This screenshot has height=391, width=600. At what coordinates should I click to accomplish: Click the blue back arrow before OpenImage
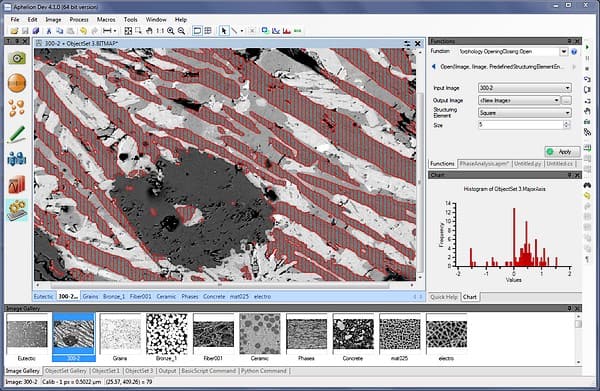tap(434, 67)
